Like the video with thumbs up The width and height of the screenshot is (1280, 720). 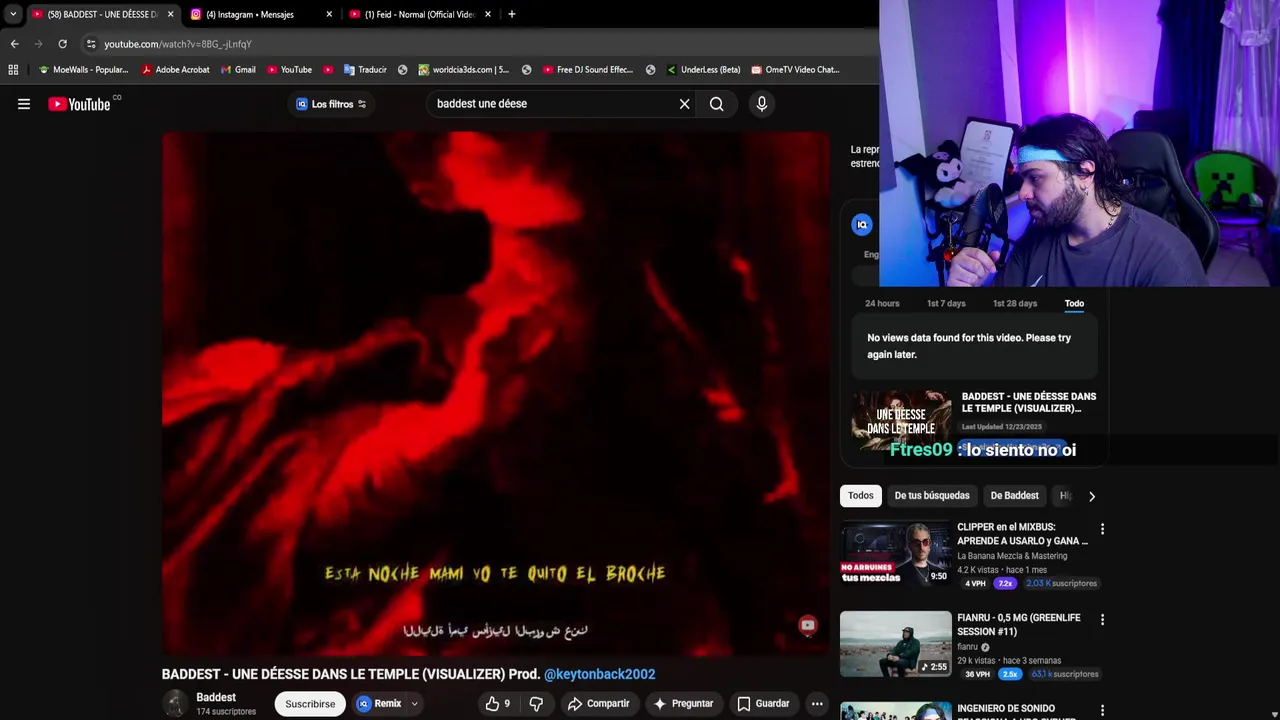coord(498,704)
